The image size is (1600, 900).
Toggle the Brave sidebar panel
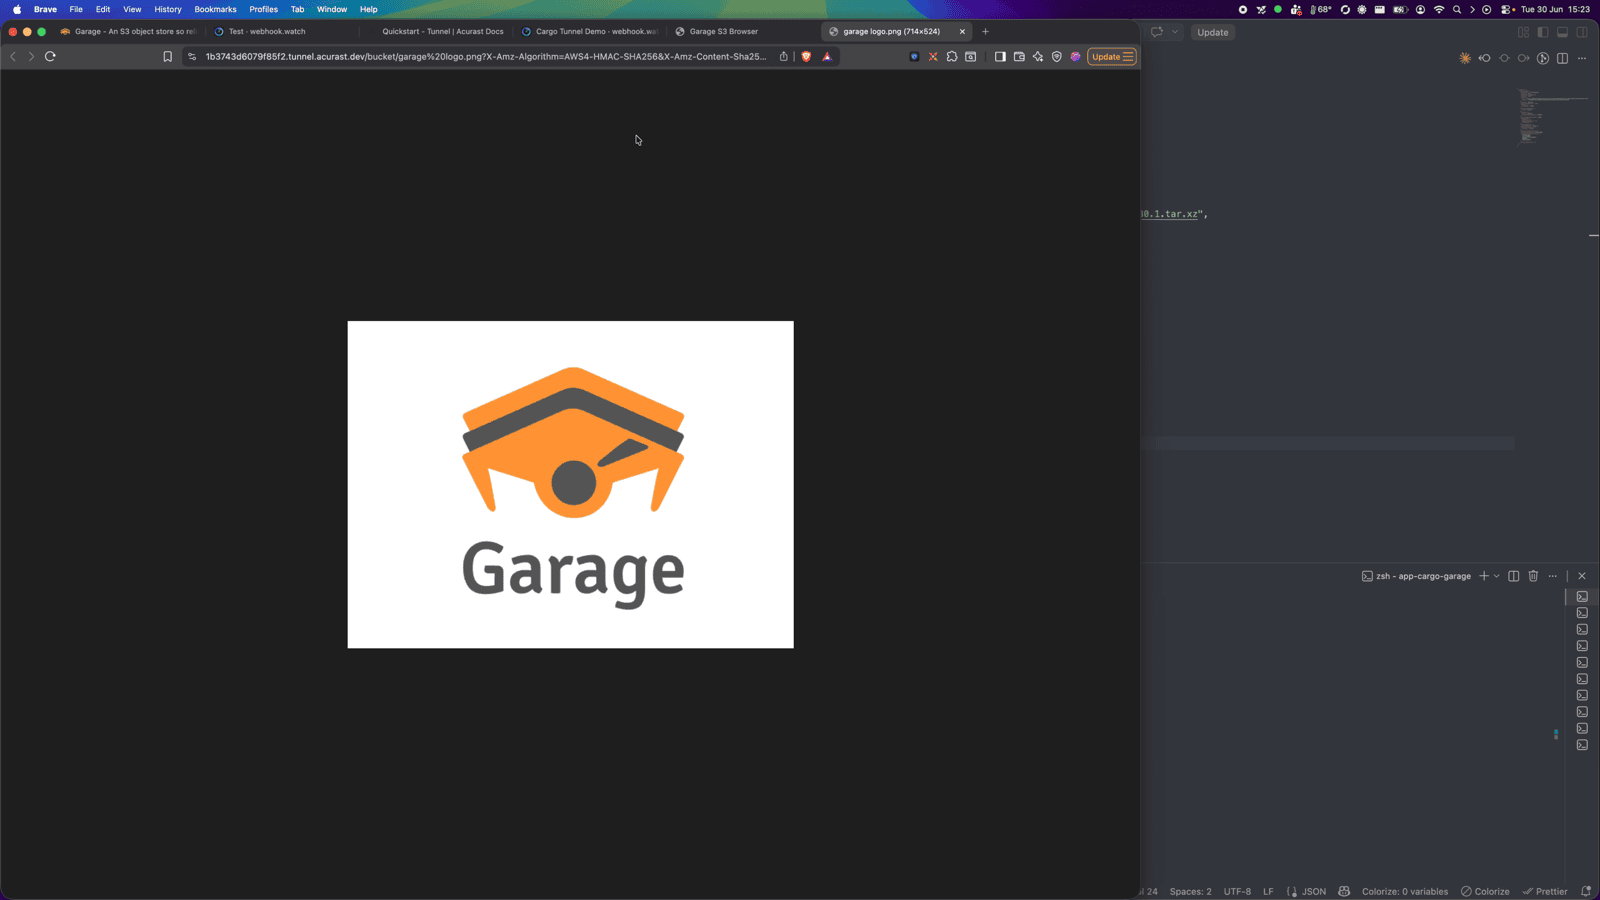coord(1000,56)
